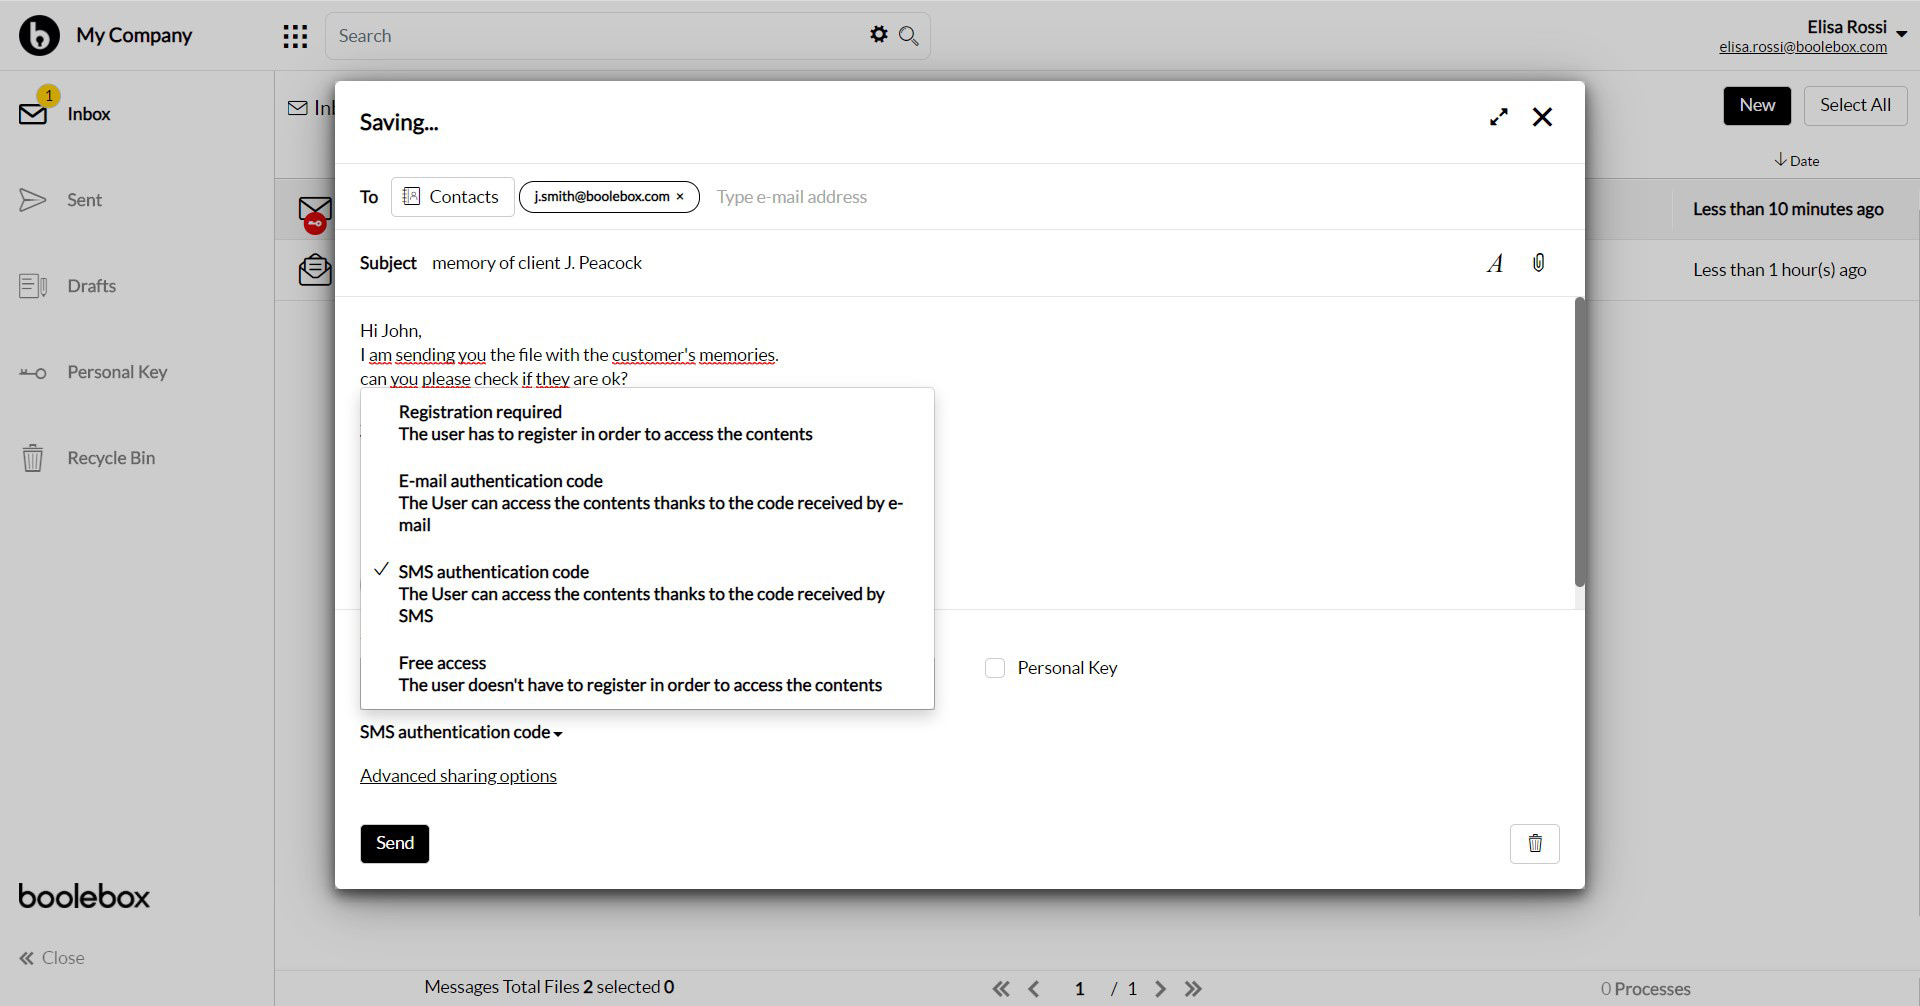
Task: Open the Elisa Rossi account dropdown
Action: point(1901,34)
